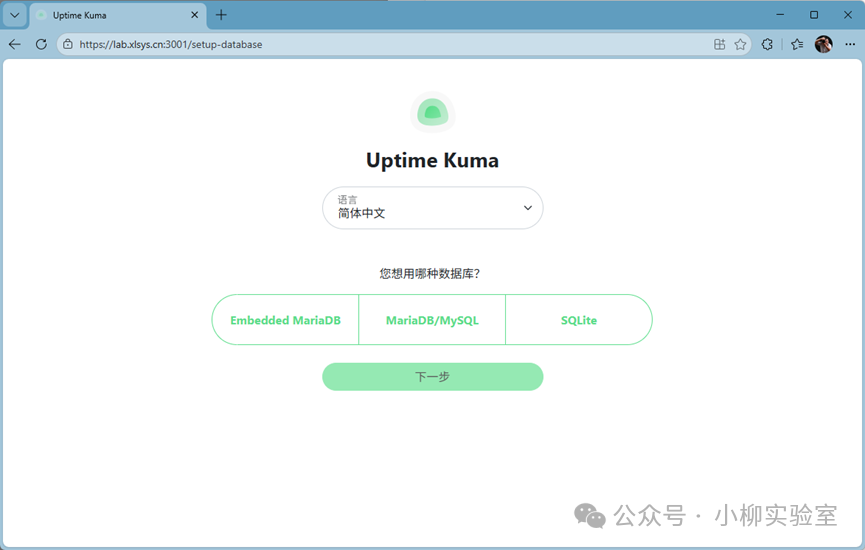Click the Uptime Kuma heading text

[432, 161]
